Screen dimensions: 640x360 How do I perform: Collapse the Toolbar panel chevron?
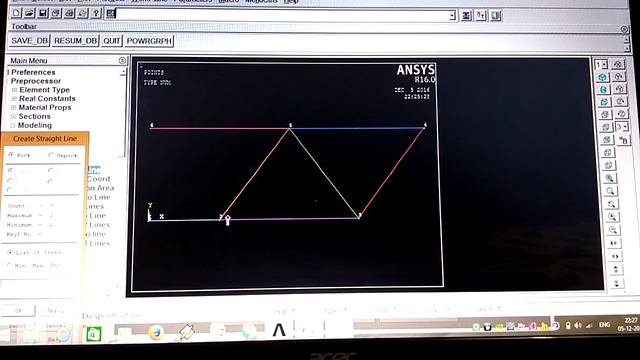click(624, 29)
